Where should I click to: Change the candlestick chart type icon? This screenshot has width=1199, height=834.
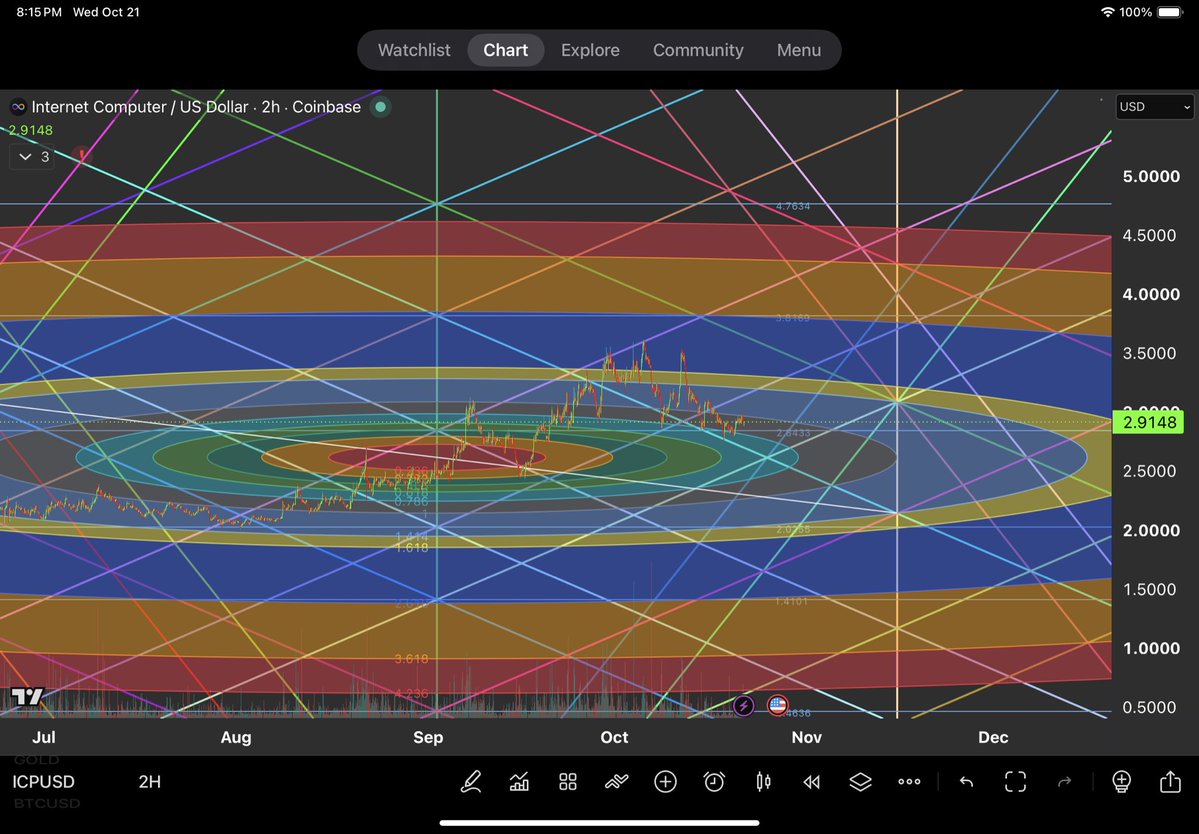click(763, 781)
